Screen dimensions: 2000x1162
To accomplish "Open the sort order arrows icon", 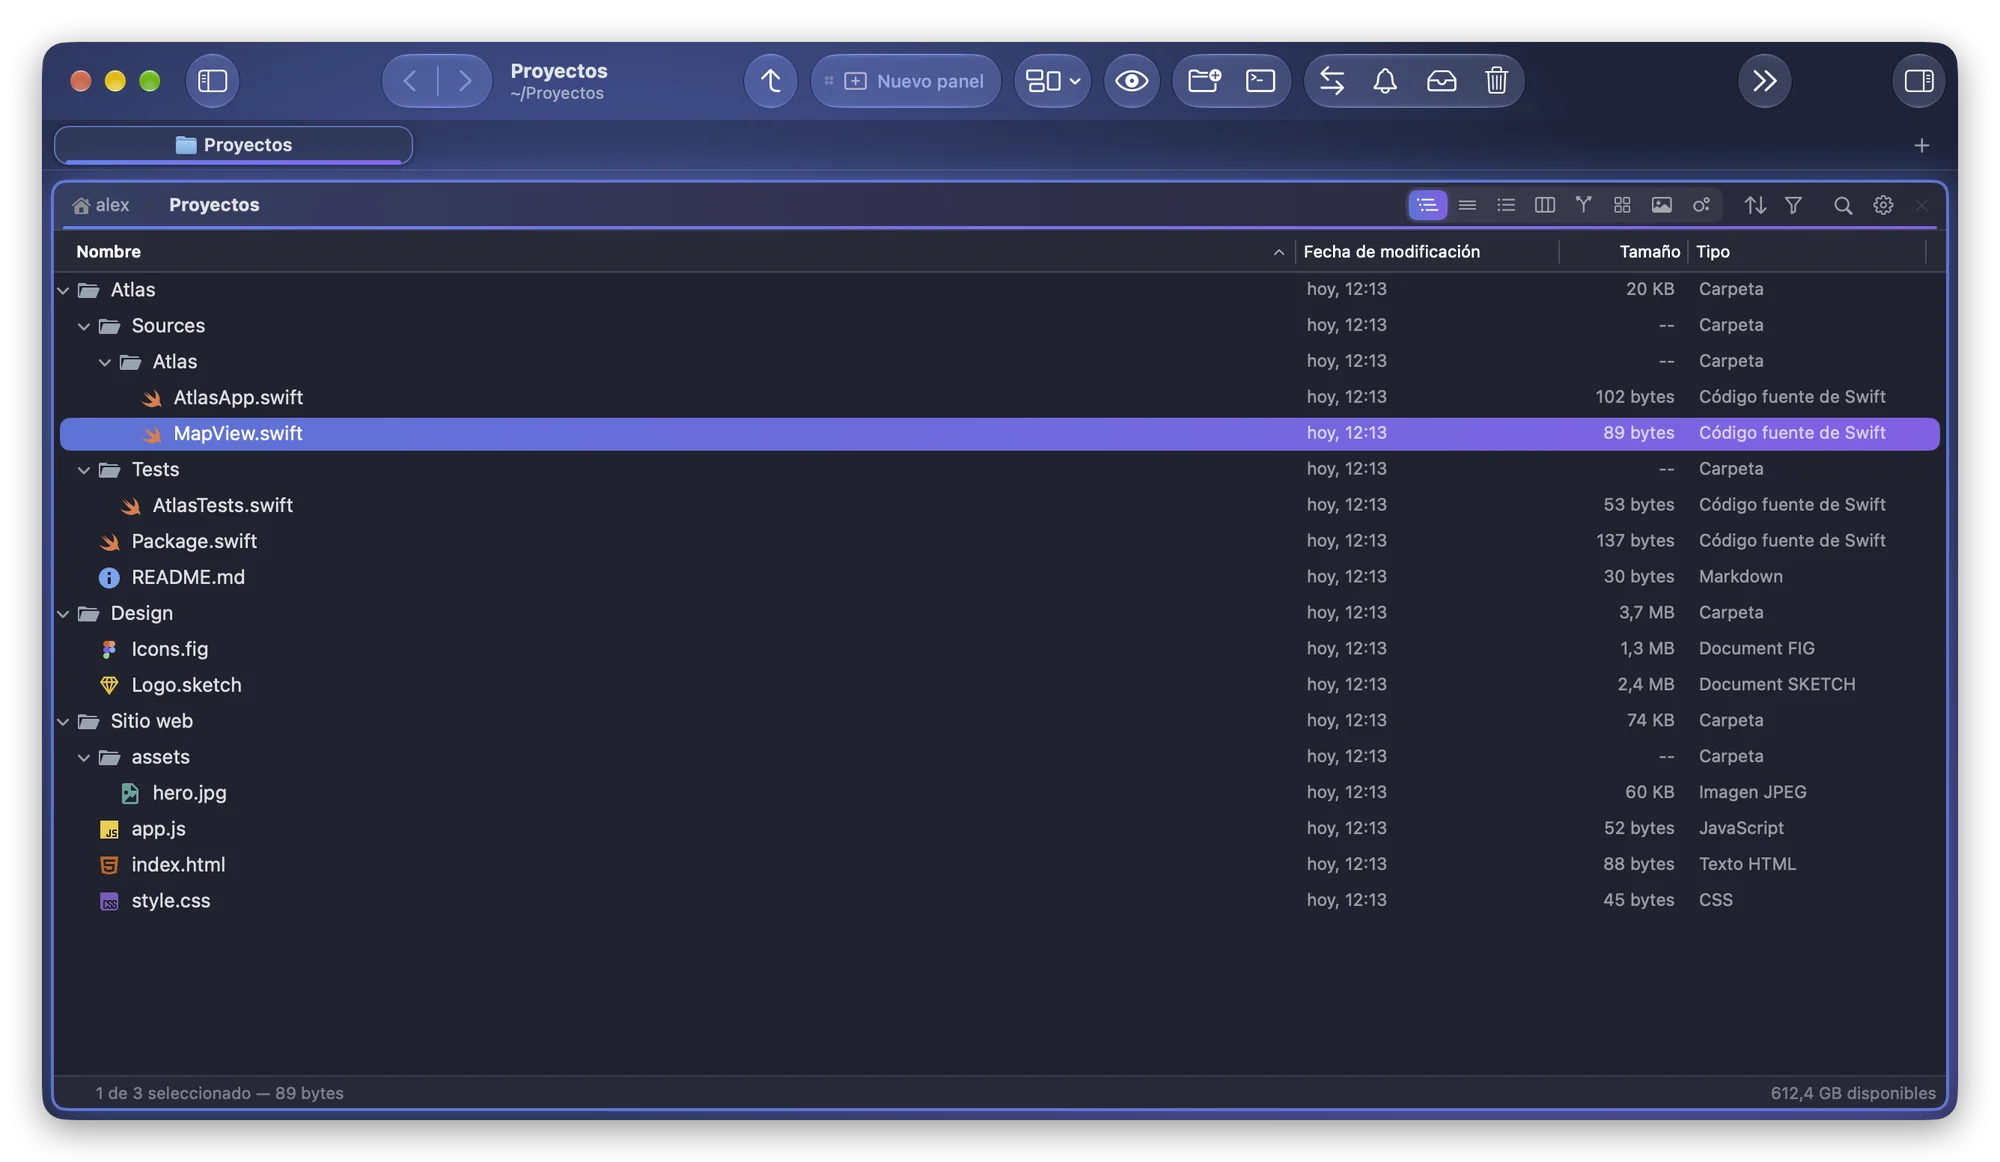I will click(x=1755, y=205).
